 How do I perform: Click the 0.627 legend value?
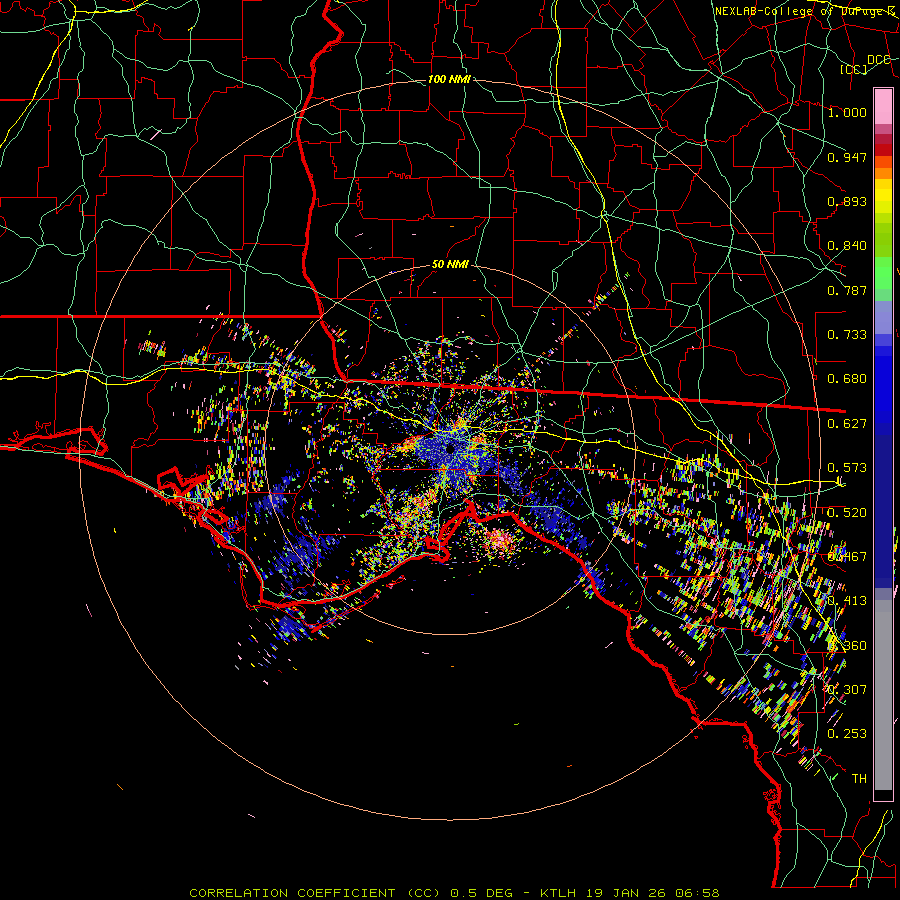tap(847, 424)
